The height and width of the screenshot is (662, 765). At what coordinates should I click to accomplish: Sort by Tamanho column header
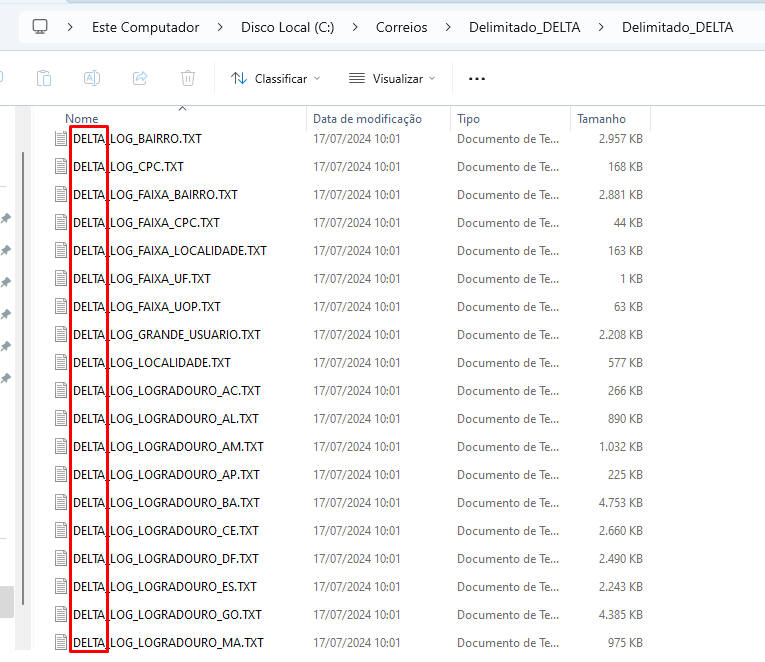pyautogui.click(x=601, y=119)
